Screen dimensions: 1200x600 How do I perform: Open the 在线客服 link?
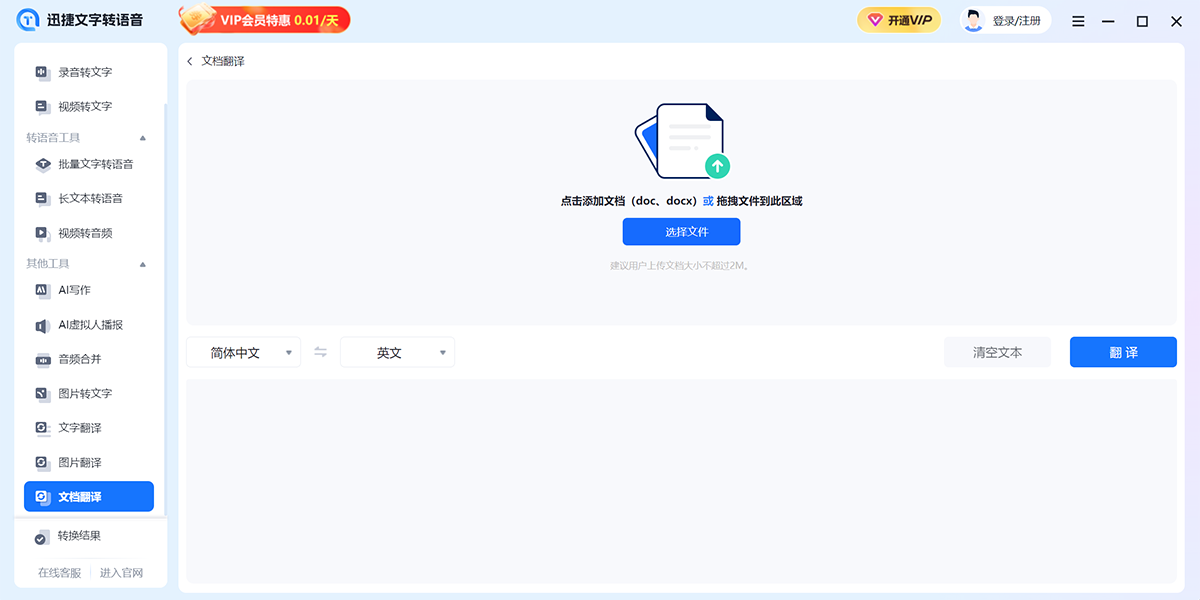(x=59, y=573)
